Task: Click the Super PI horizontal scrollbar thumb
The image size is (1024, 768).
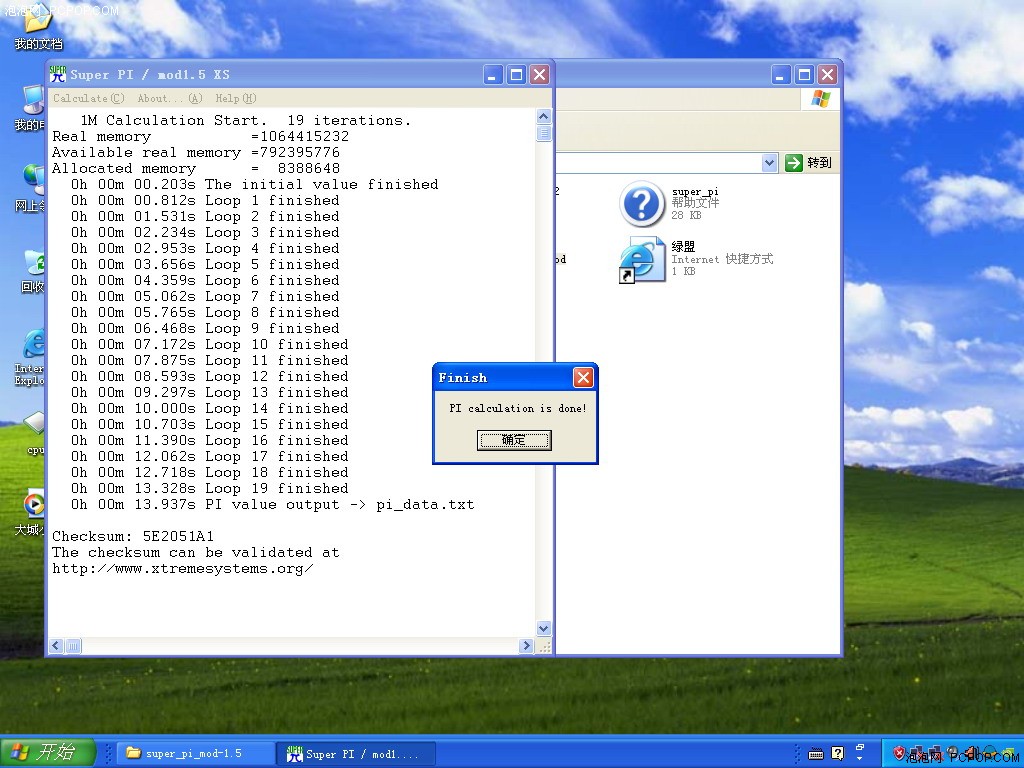Action: 73,646
